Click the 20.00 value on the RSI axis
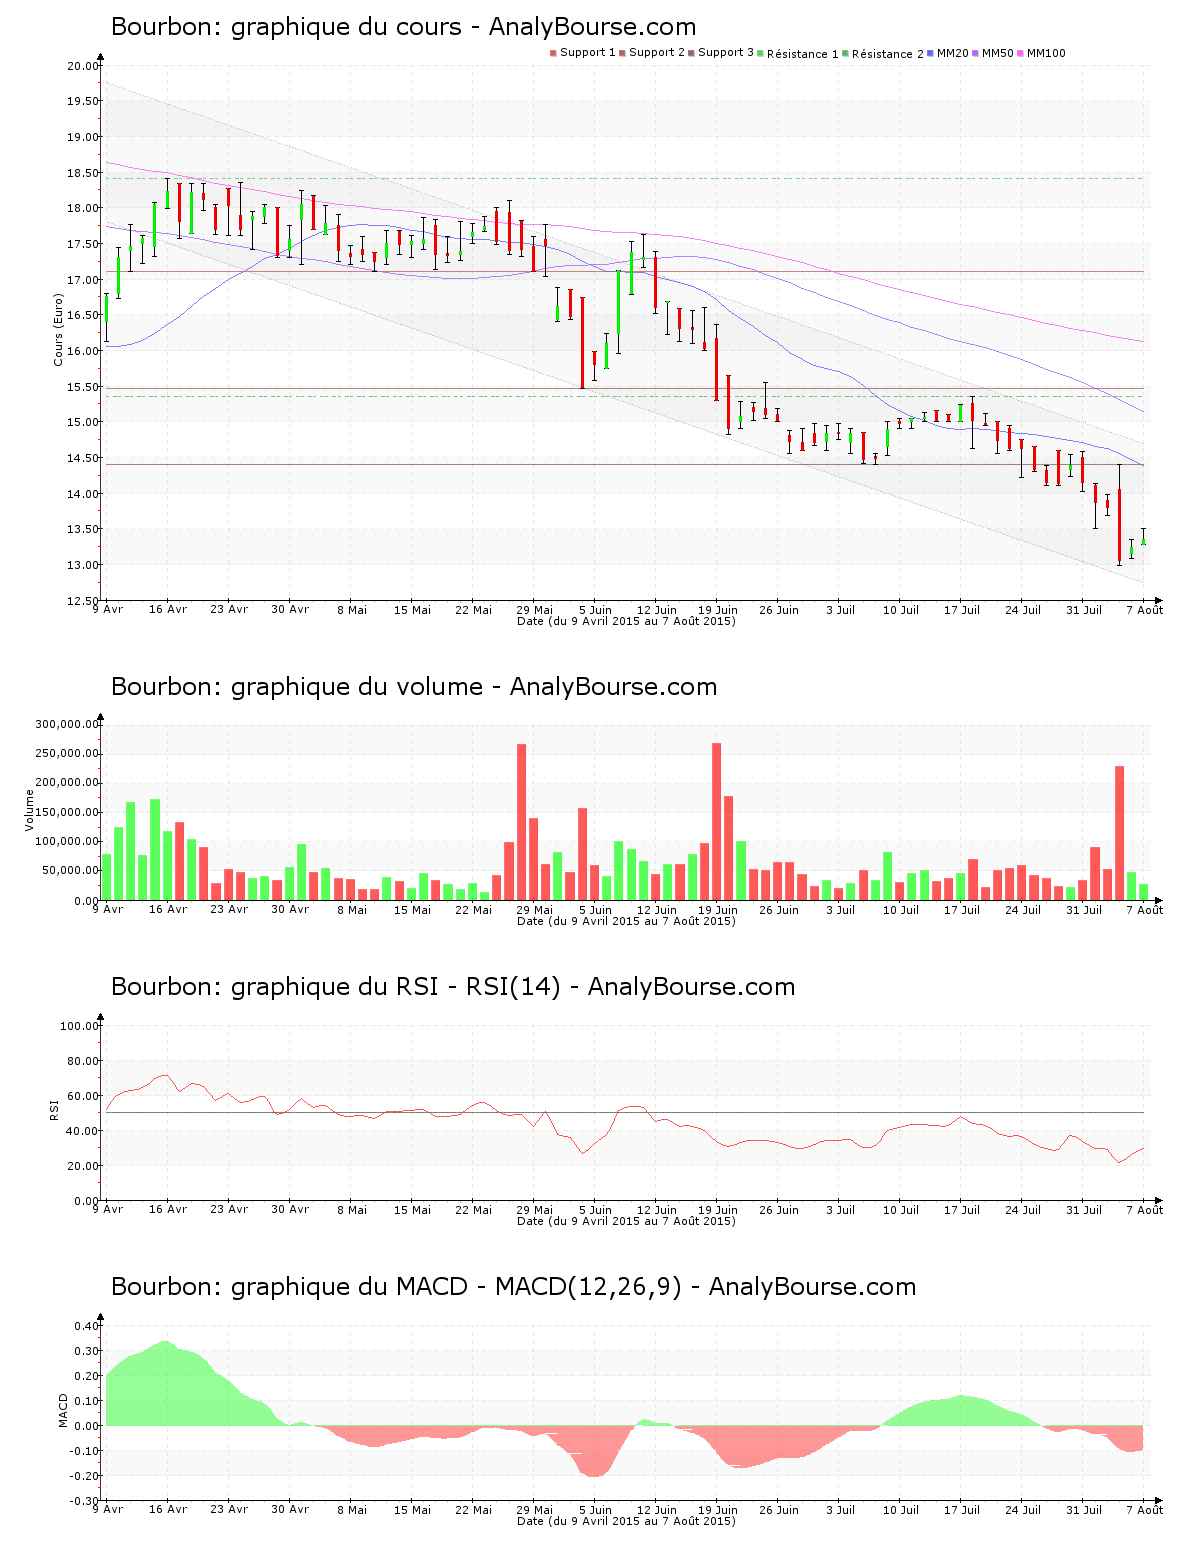This screenshot has height=1550, width=1200. click(83, 1166)
